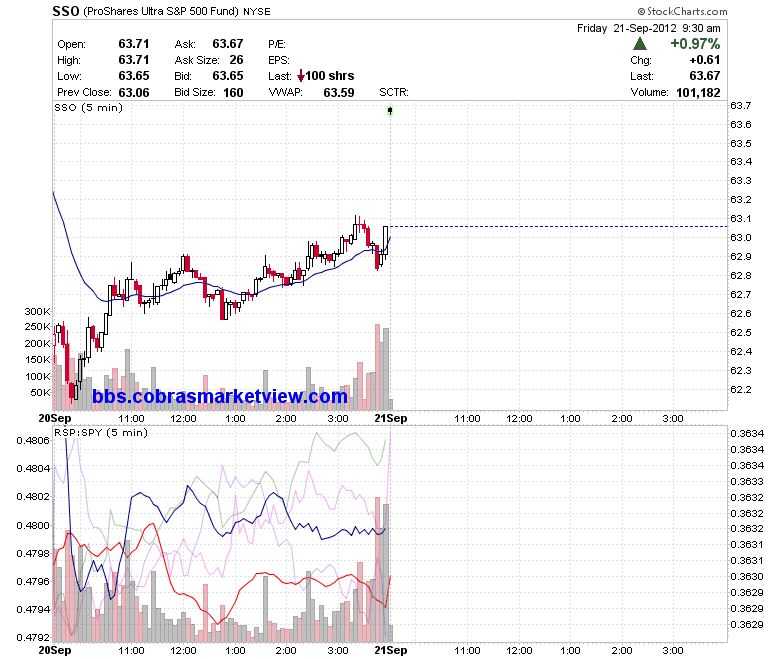Click the SSO (5 min) chart label
The image size is (780, 659).
pos(89,107)
